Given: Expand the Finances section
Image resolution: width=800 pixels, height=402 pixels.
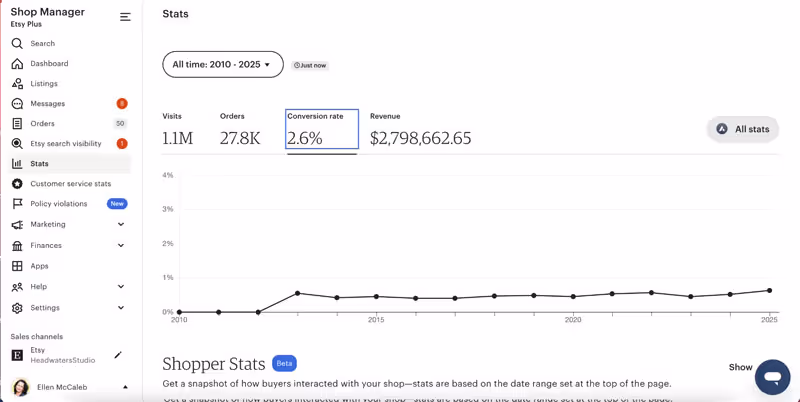Looking at the screenshot, I should 121,246.
